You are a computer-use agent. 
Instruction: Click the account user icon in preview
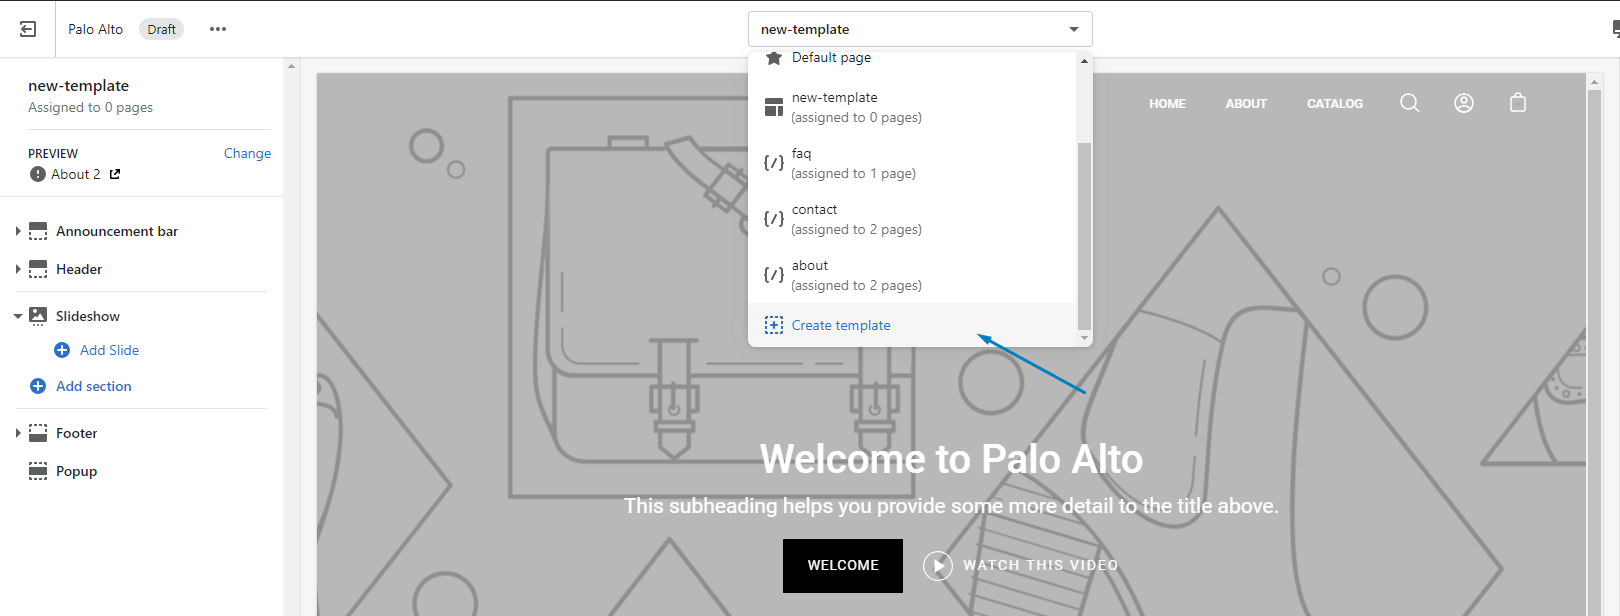click(1464, 103)
